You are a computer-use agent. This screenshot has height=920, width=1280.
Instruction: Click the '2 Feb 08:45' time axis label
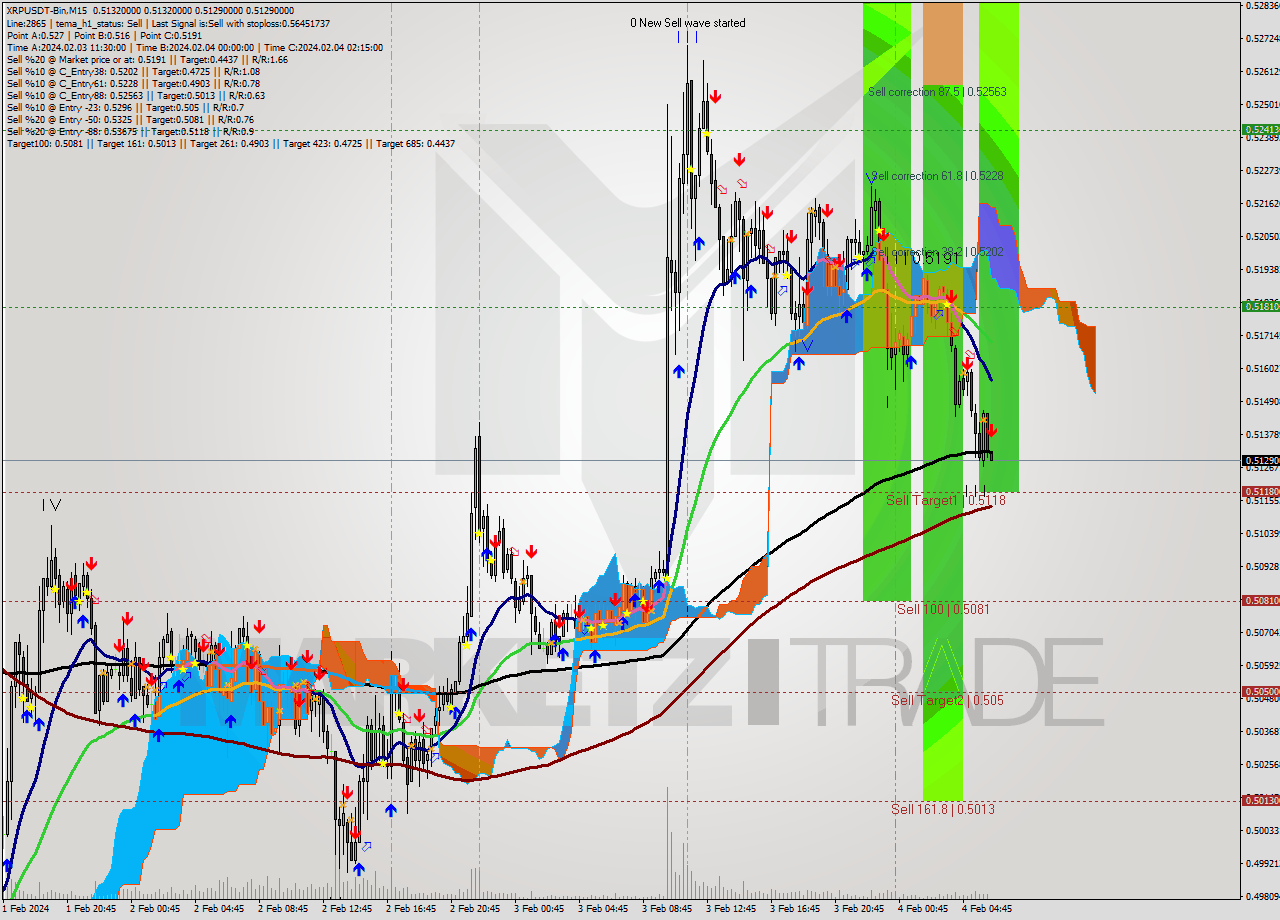[x=282, y=909]
